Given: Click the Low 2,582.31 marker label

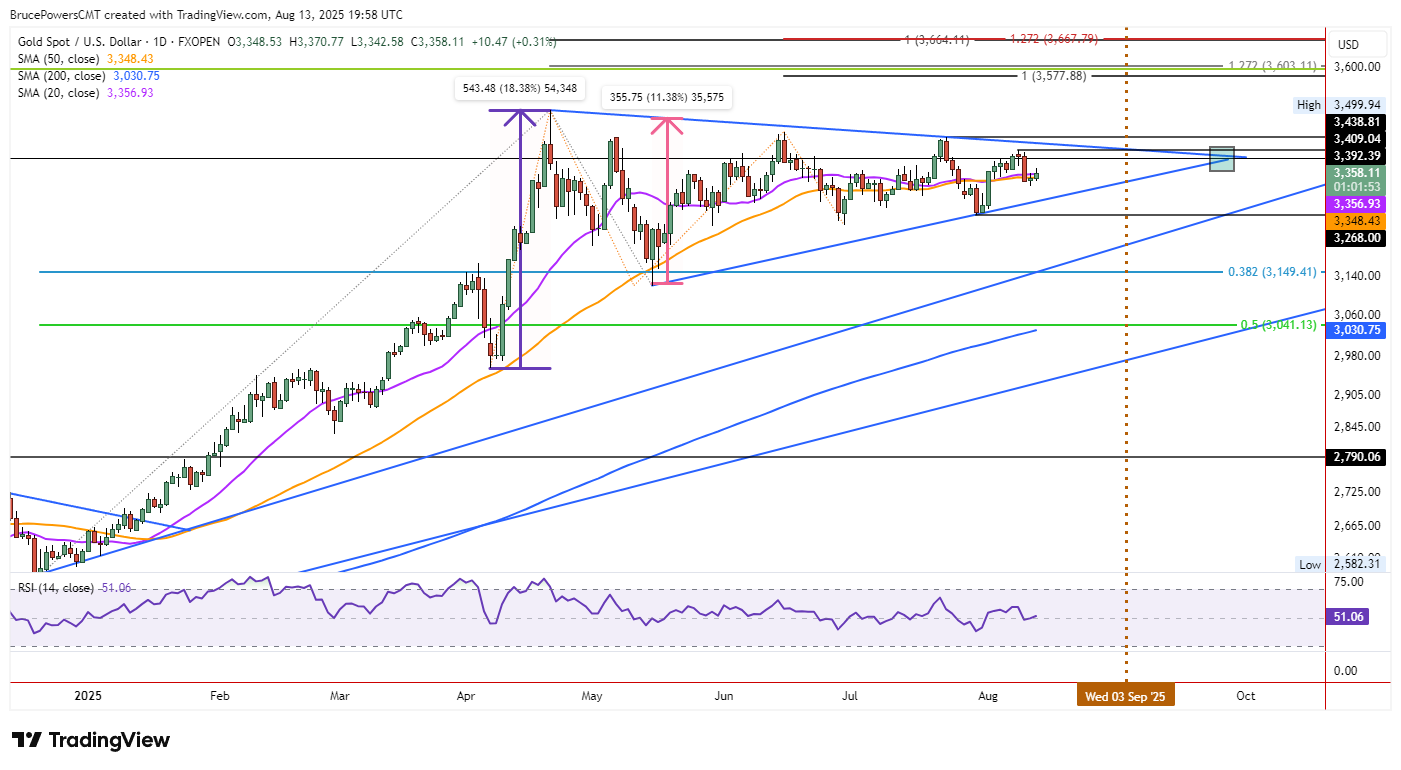Looking at the screenshot, I should coord(1340,565).
